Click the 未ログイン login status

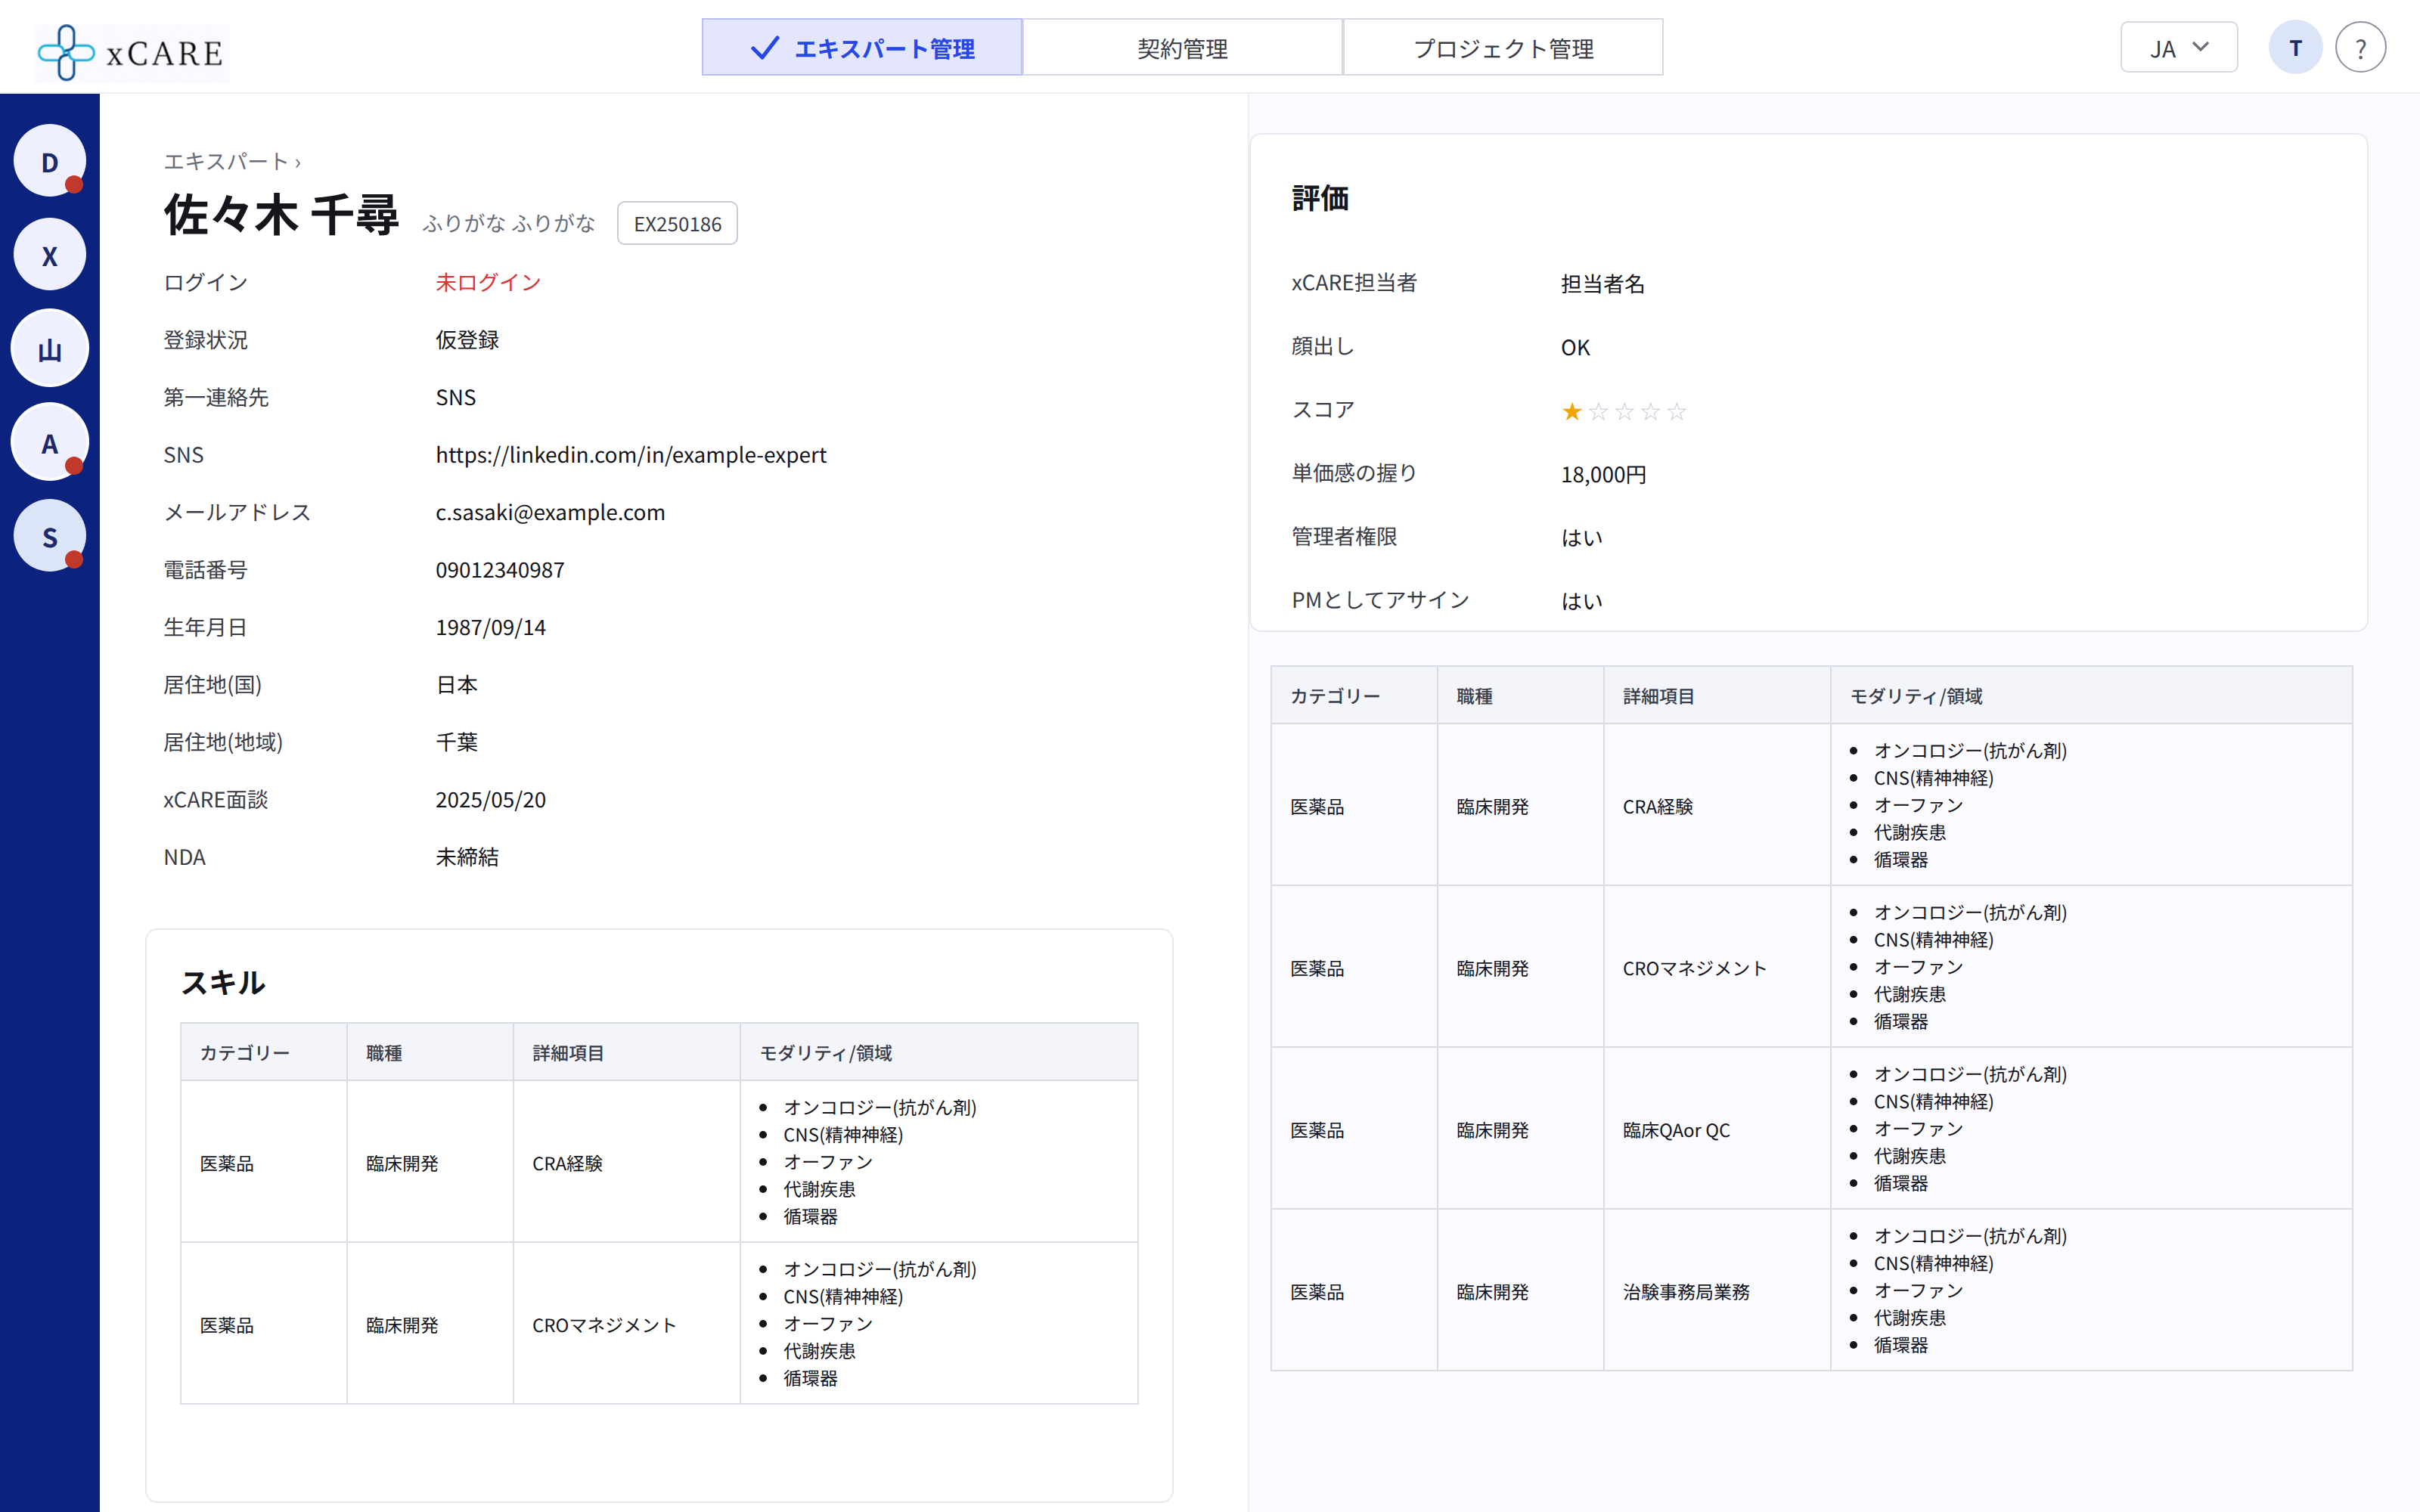[488, 283]
